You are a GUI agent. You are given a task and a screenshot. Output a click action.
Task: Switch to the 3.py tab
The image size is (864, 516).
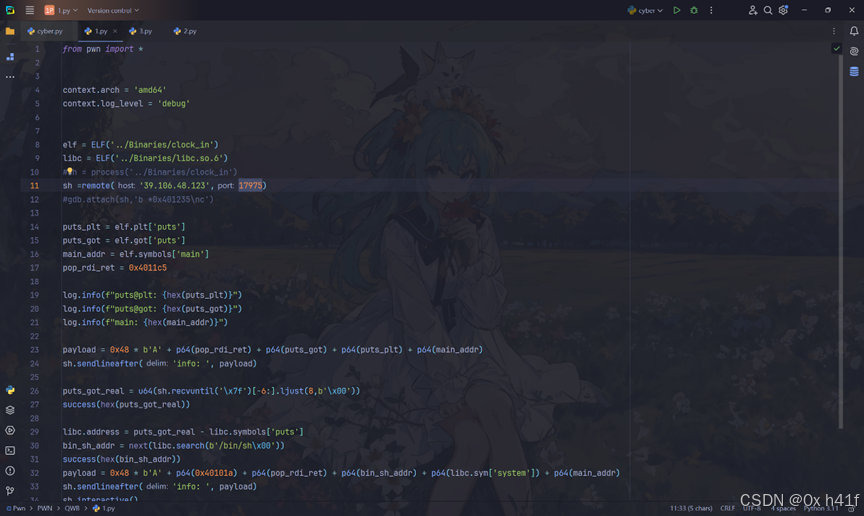tap(141, 31)
